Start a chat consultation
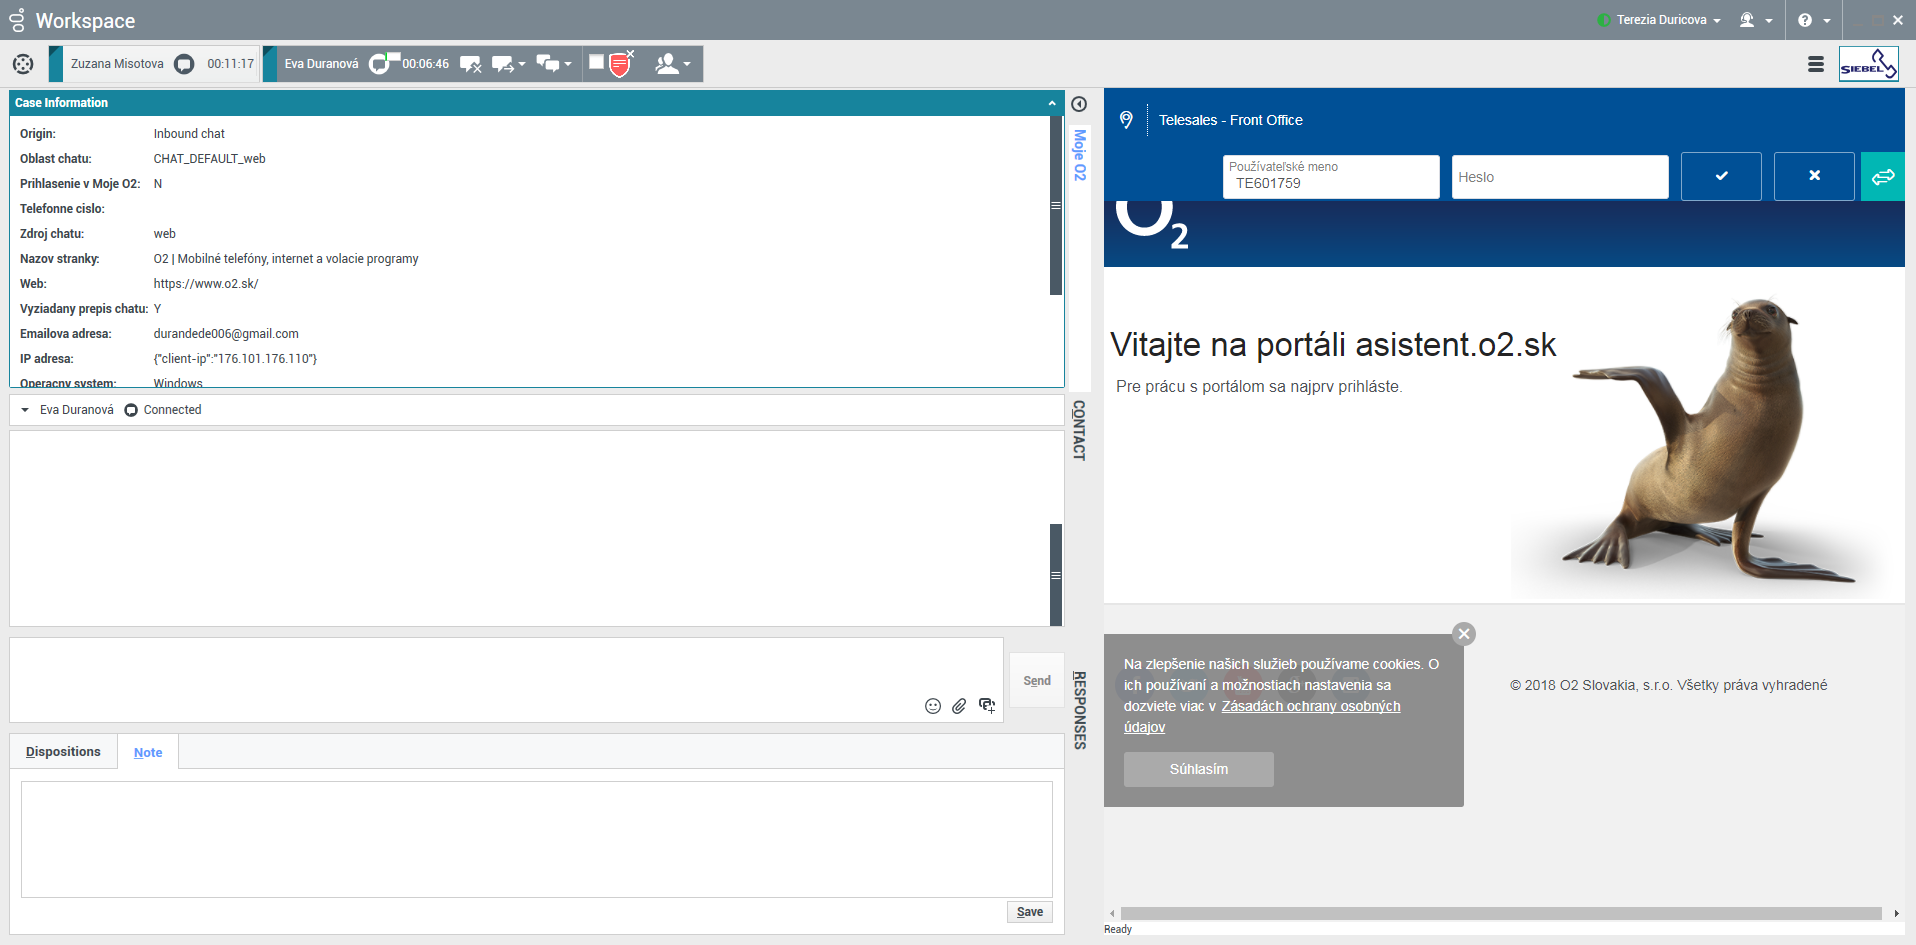 [x=548, y=63]
